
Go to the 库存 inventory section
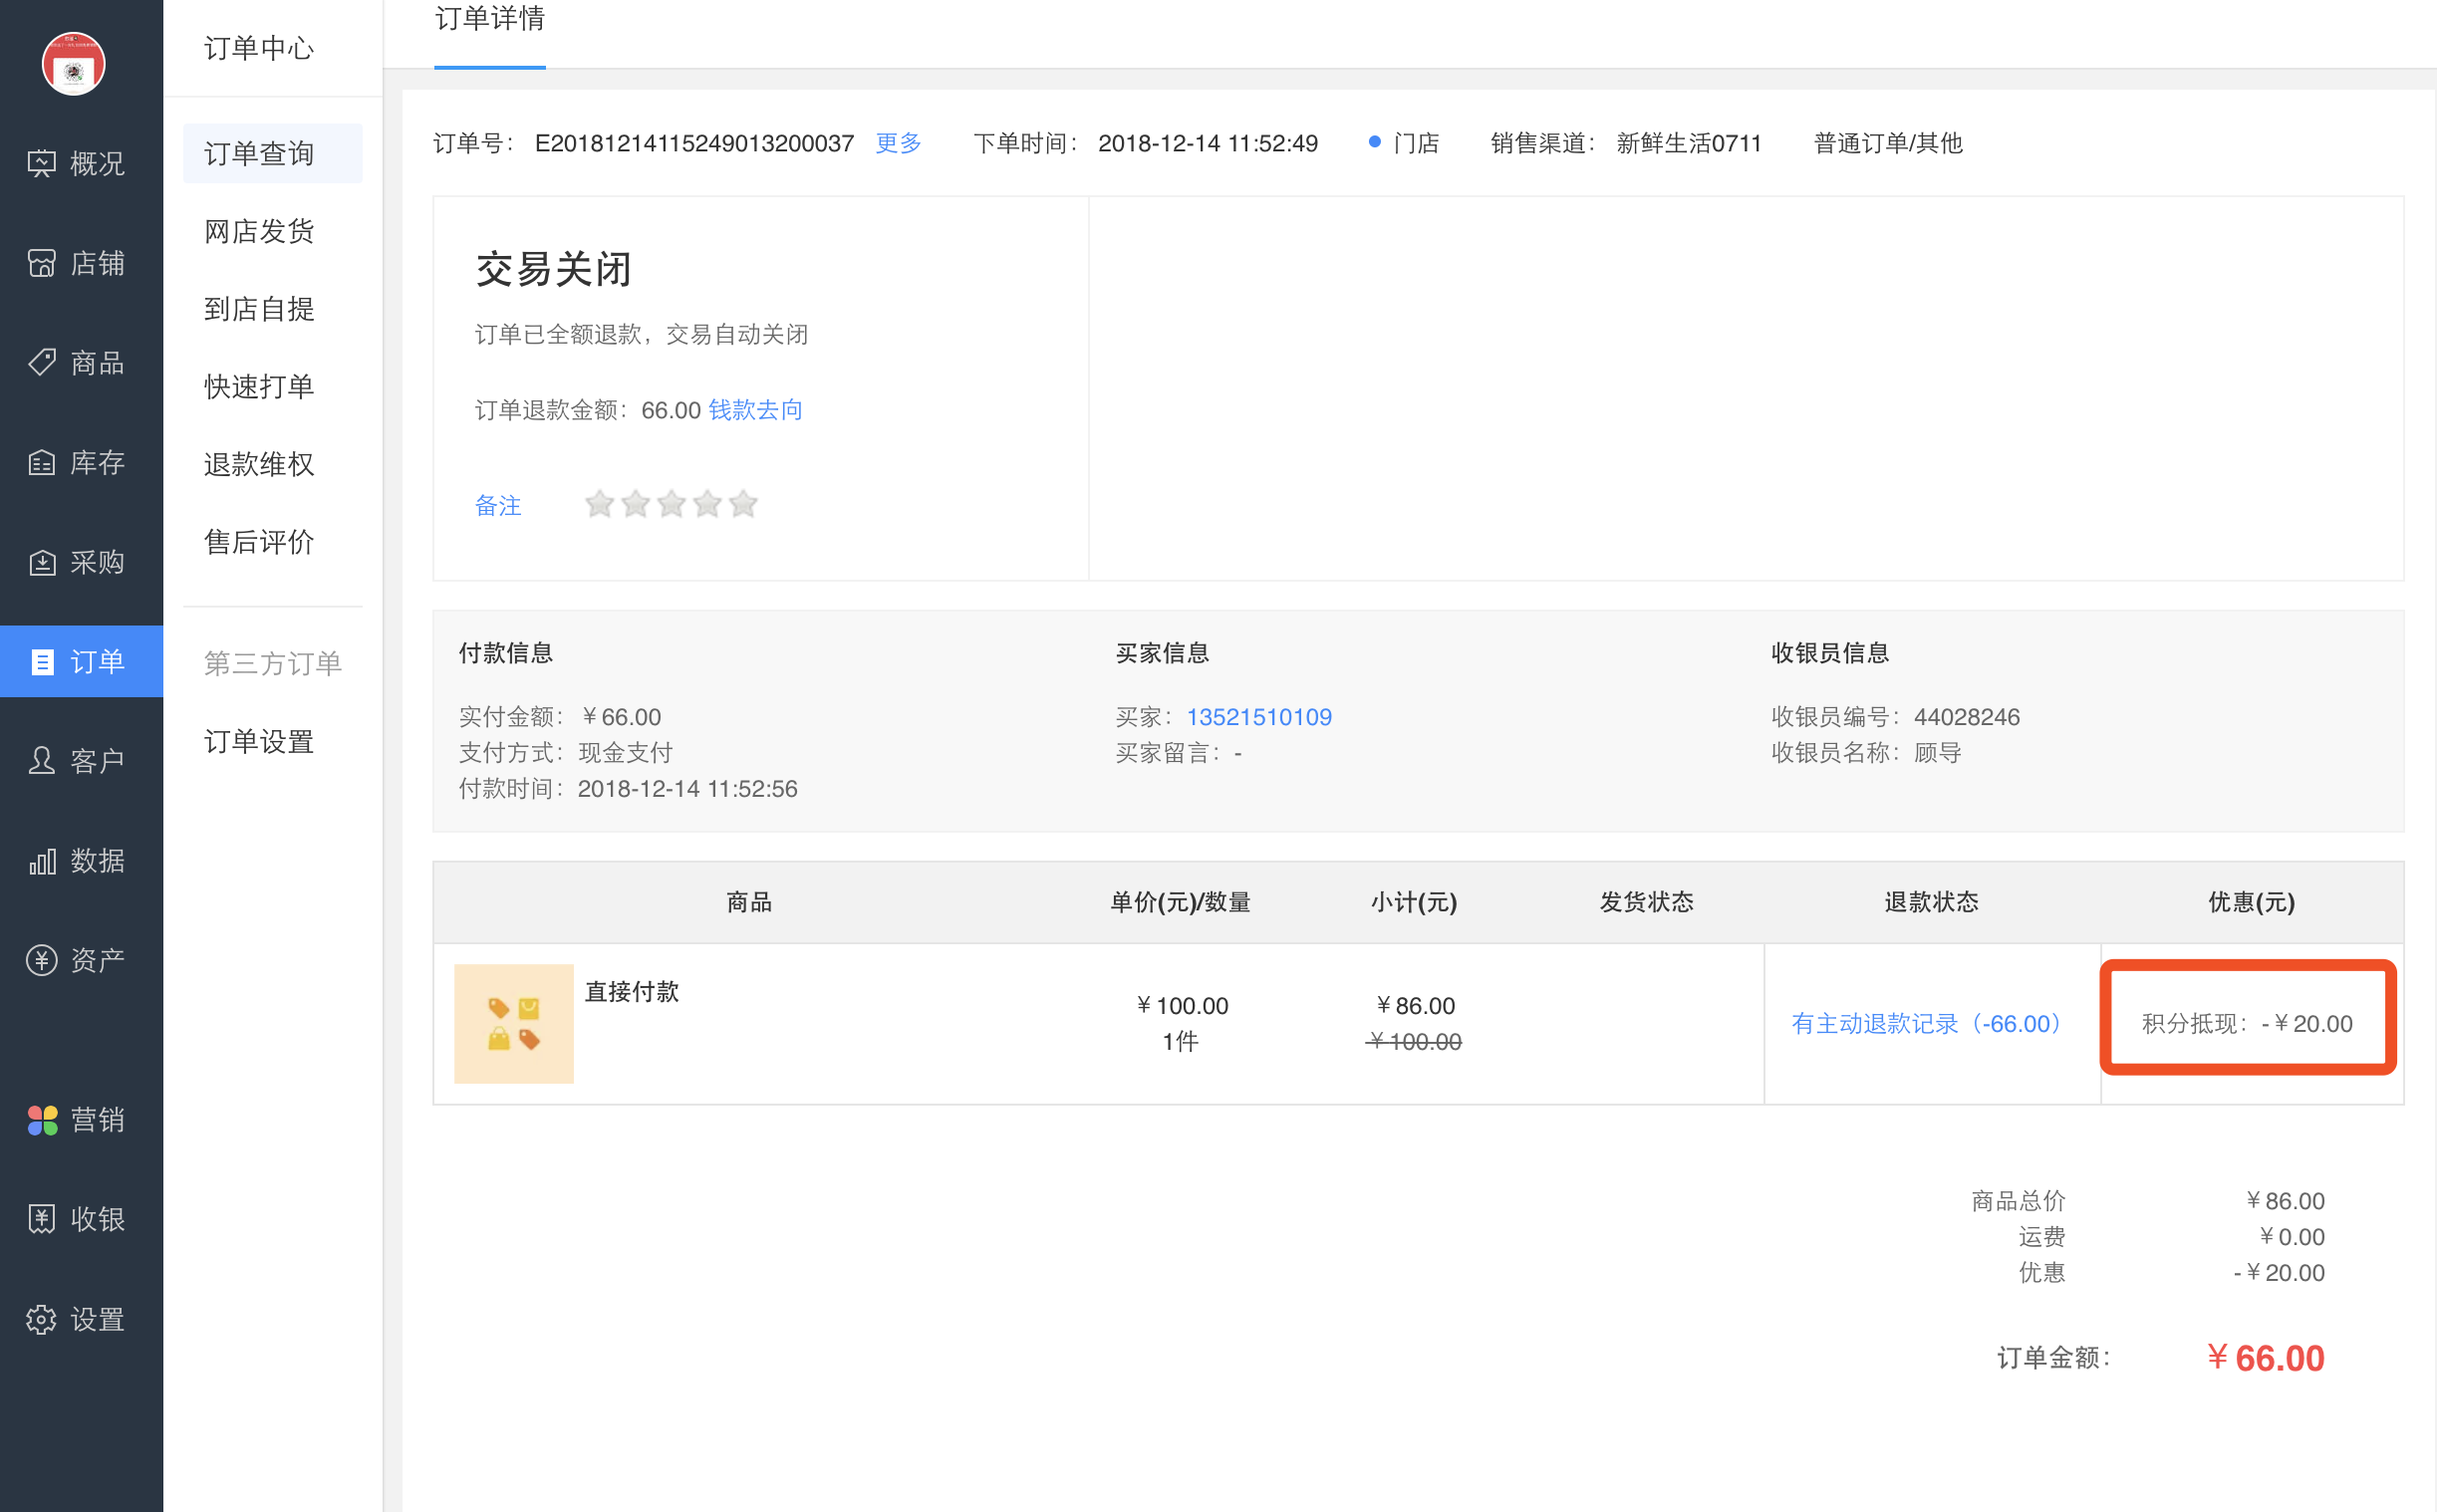[80, 462]
